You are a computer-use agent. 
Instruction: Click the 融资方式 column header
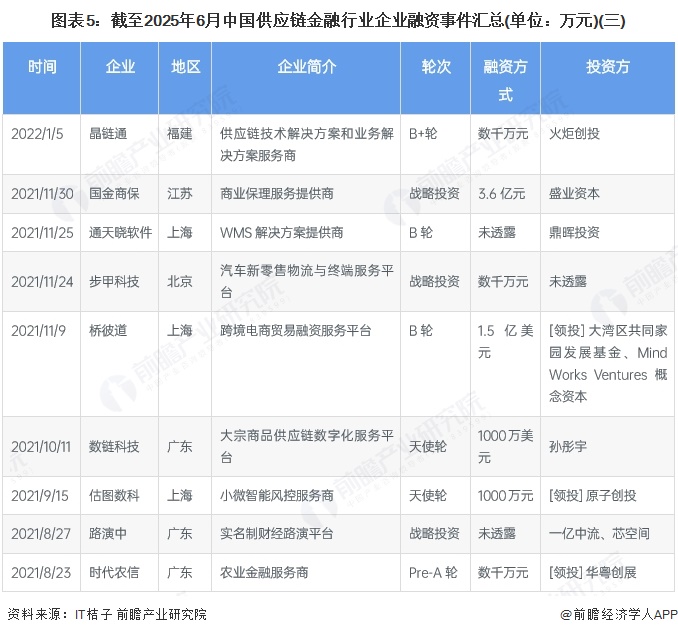coord(505,80)
